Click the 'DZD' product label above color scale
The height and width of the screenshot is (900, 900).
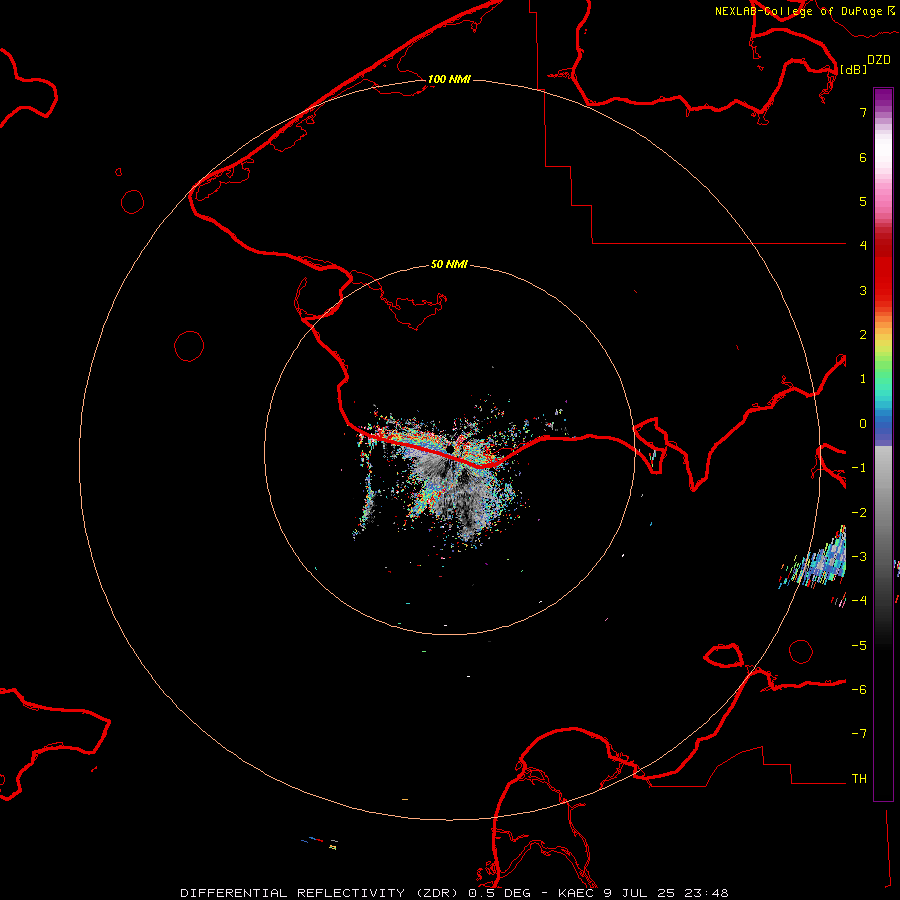coord(879,60)
